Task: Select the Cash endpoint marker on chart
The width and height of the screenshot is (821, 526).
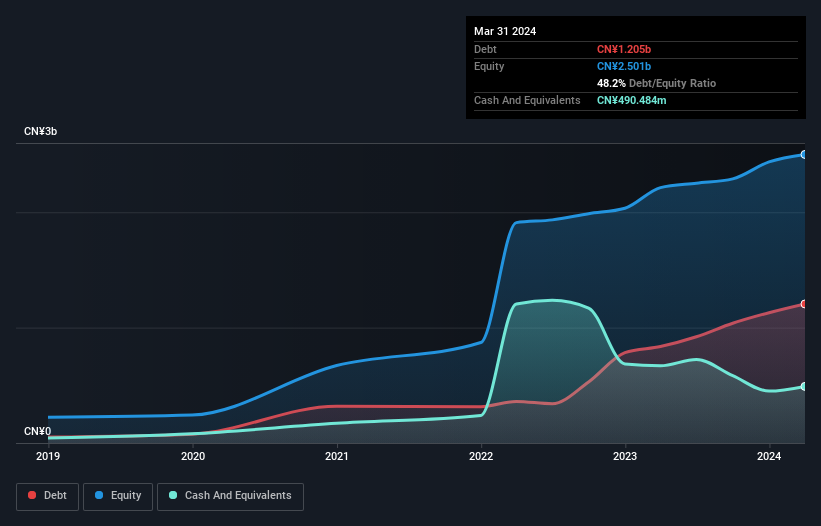Action: [x=804, y=386]
